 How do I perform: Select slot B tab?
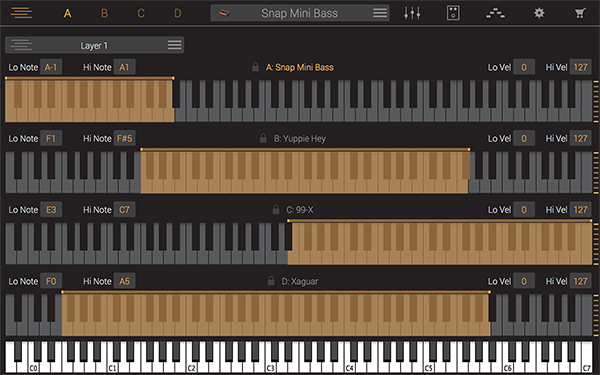104,13
